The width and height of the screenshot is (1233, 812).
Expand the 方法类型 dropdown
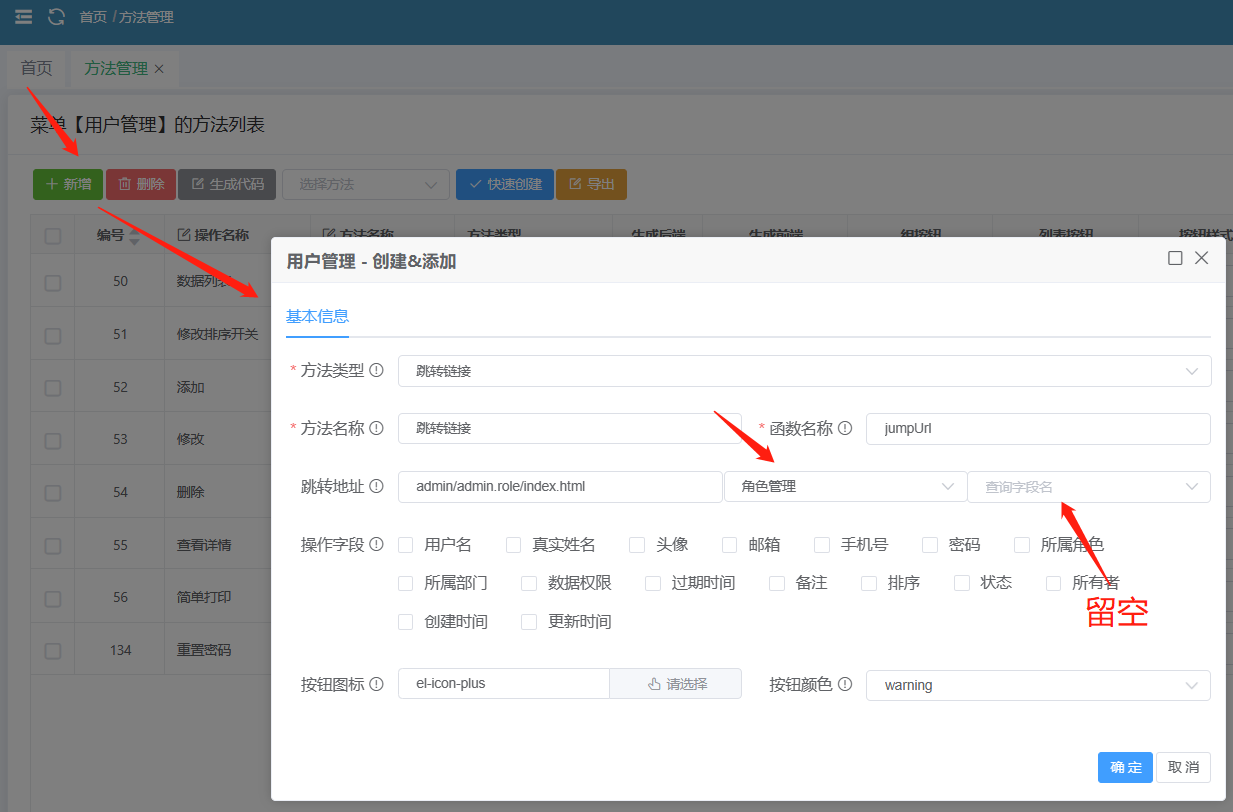click(804, 371)
